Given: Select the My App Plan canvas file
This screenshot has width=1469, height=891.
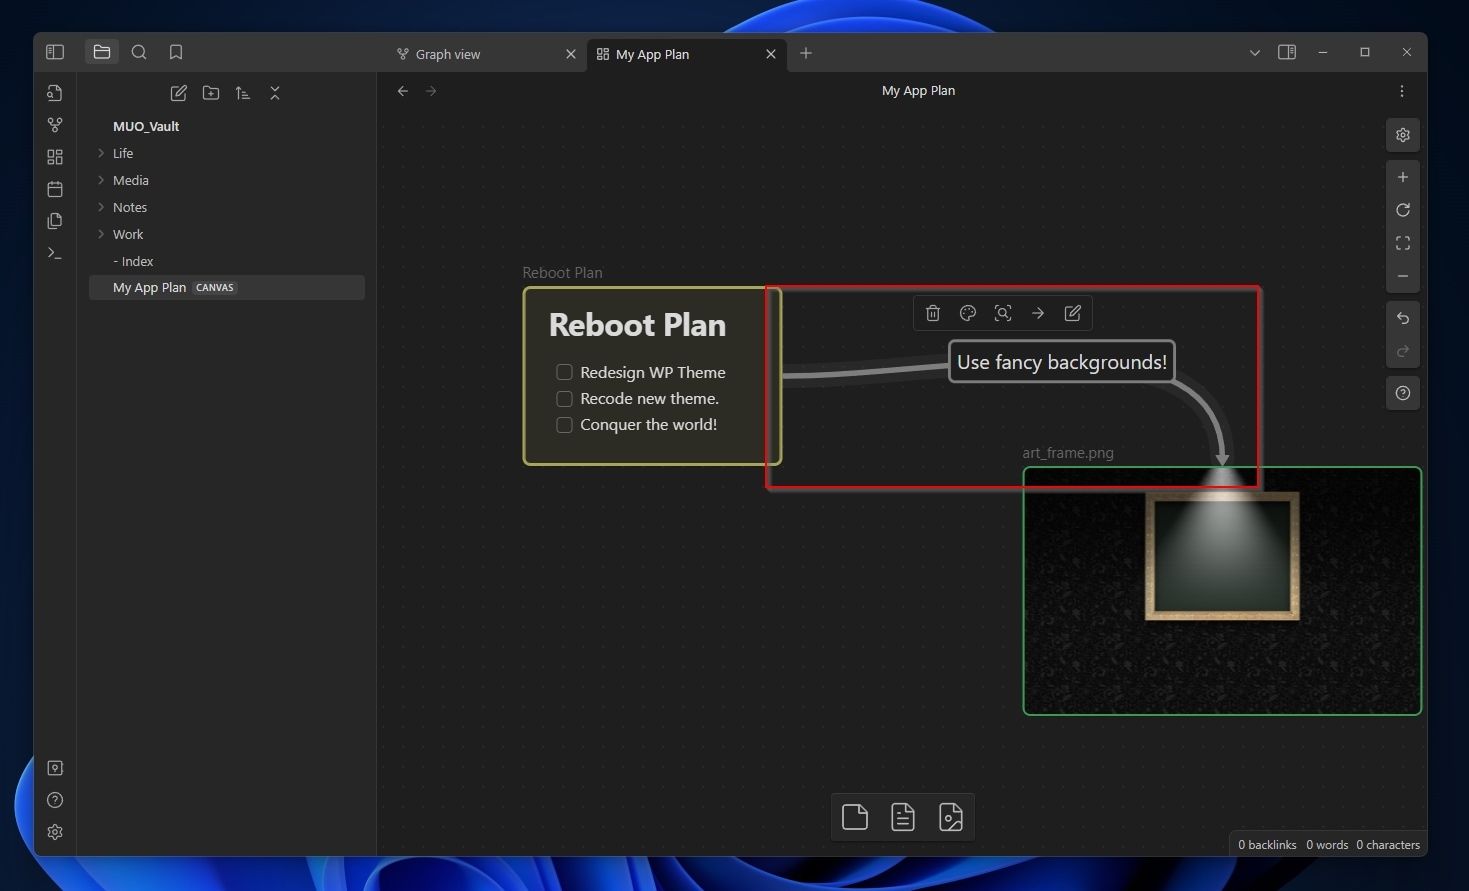Looking at the screenshot, I should pyautogui.click(x=149, y=287).
